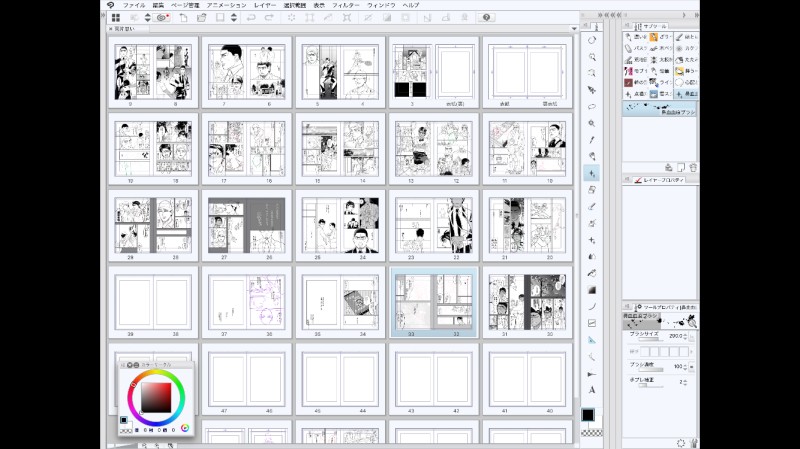800x449 pixels.
Task: Pick a color in the color wheel square
Action: pos(156,397)
